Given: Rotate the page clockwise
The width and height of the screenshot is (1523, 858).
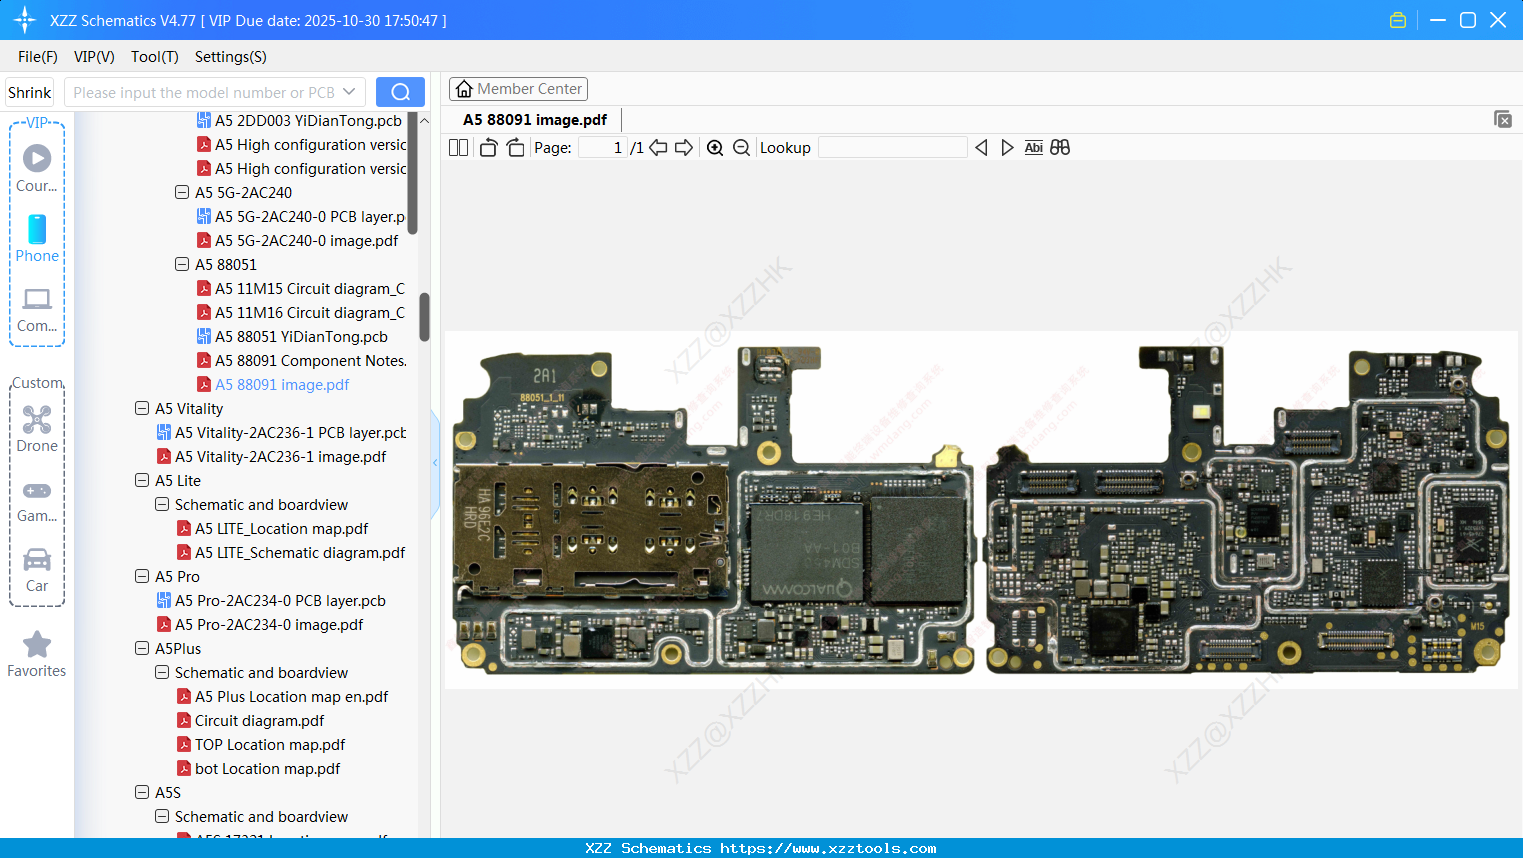Looking at the screenshot, I should [x=515, y=148].
